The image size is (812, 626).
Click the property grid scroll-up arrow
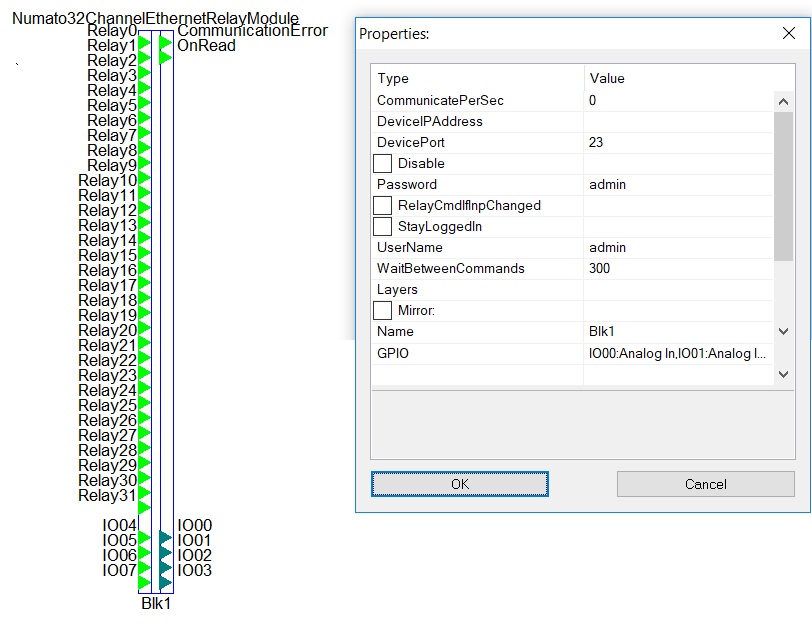tap(784, 101)
